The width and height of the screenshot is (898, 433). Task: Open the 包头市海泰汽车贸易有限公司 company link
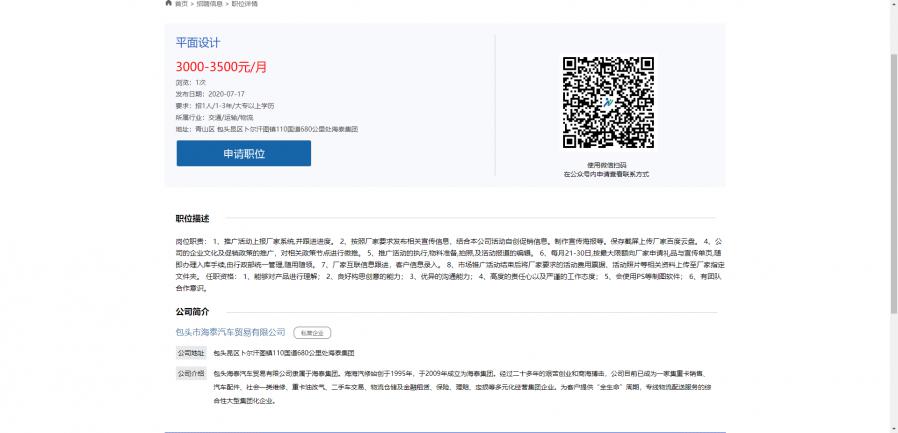(x=231, y=332)
